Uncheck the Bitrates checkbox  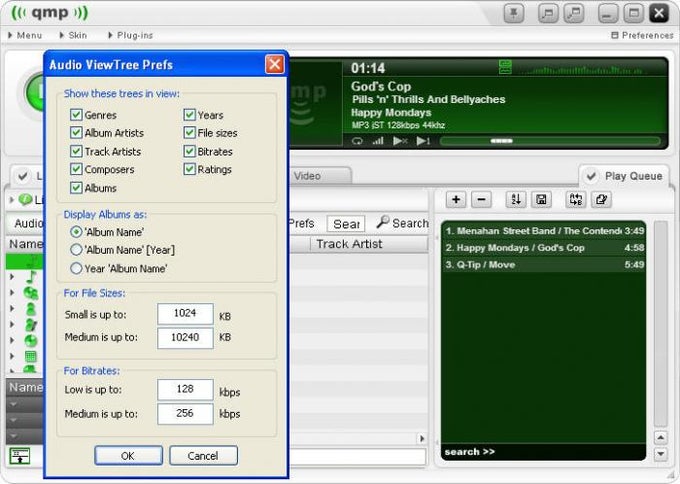(x=190, y=151)
